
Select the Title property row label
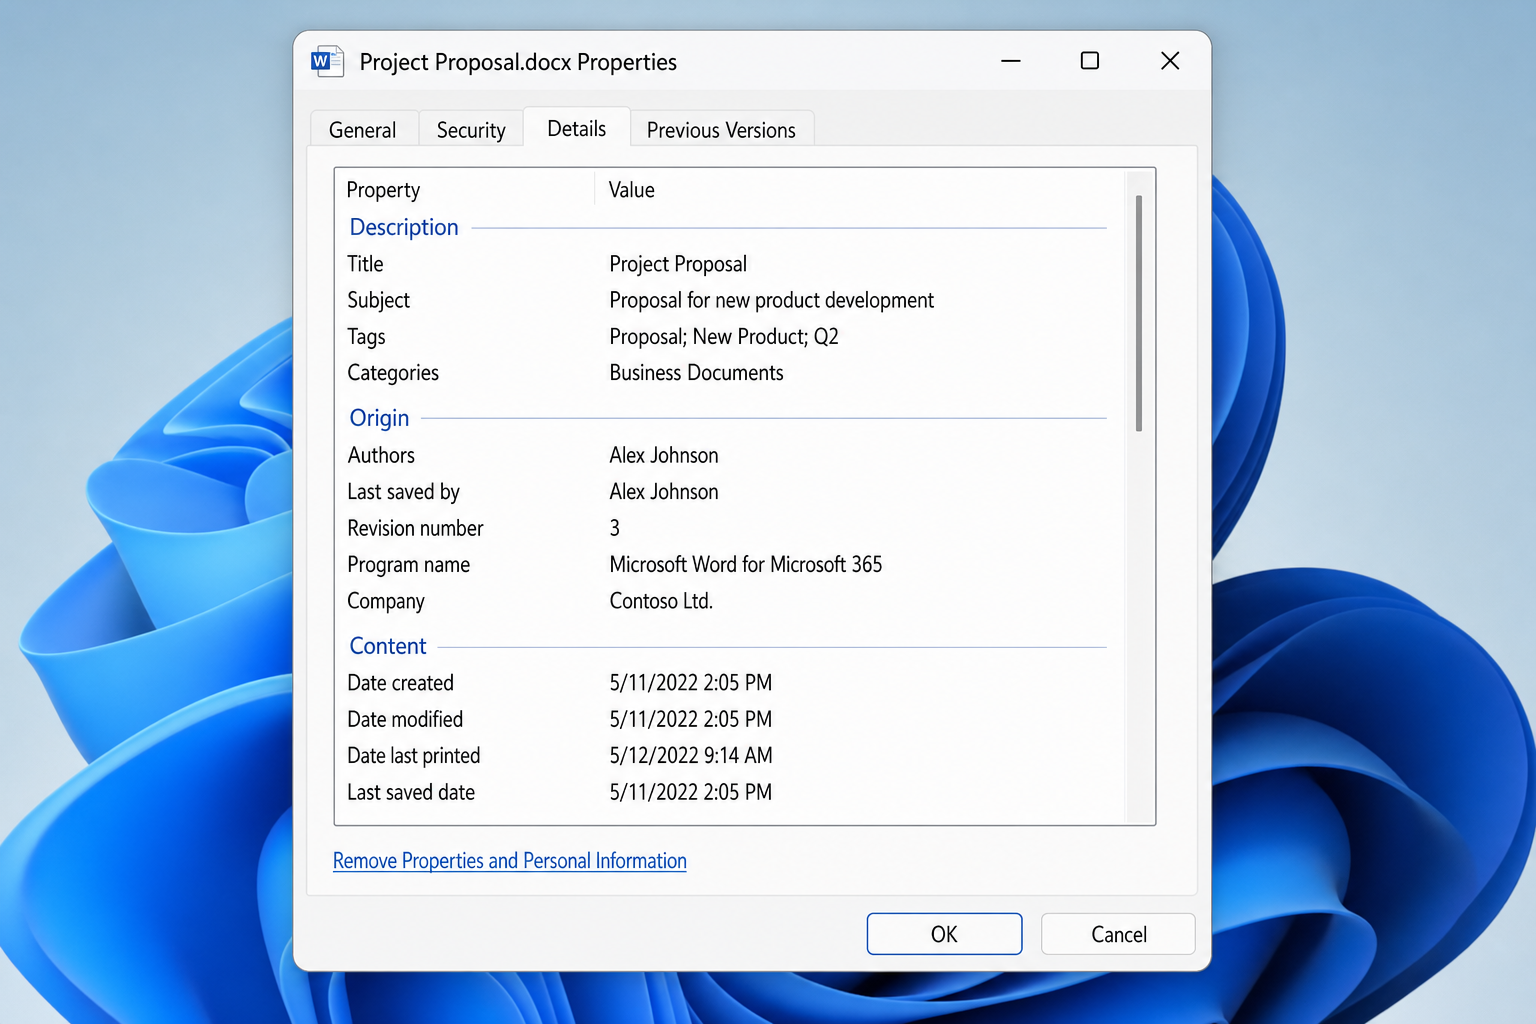click(365, 264)
